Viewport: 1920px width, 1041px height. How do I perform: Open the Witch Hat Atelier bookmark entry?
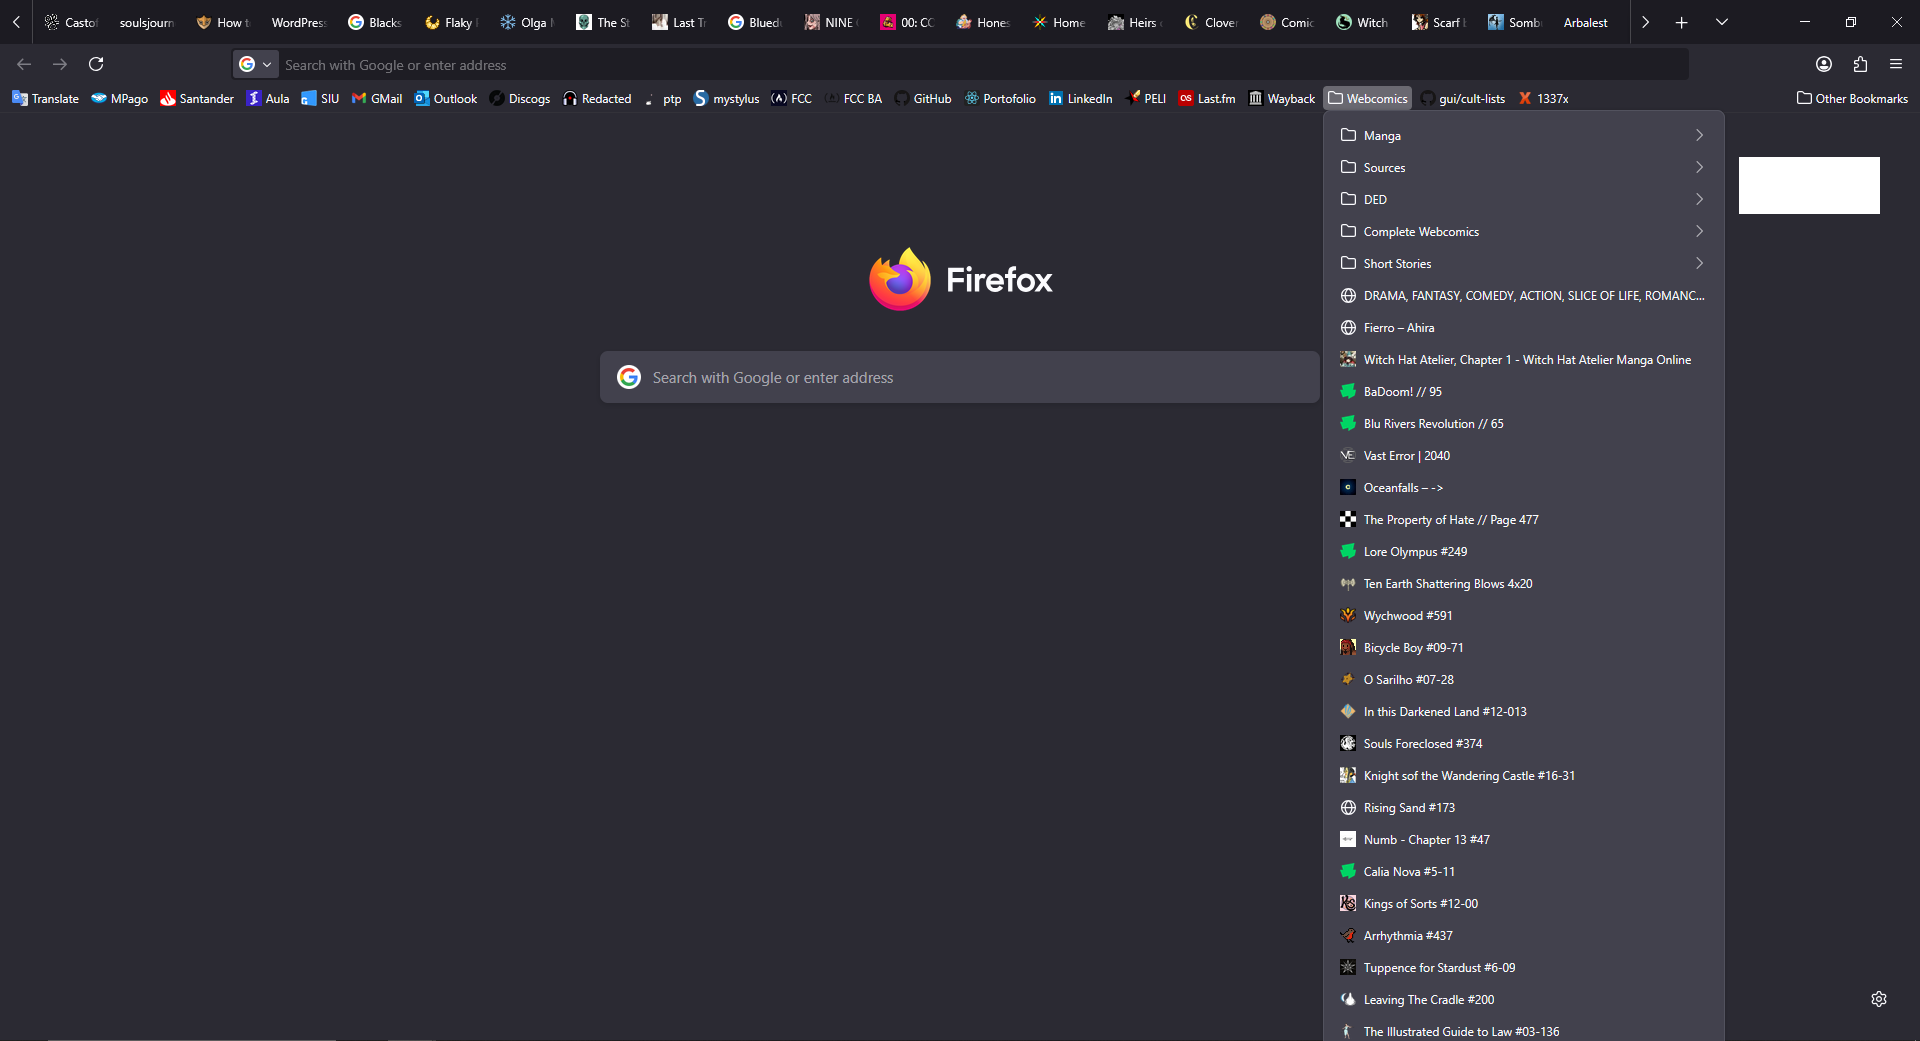click(1524, 359)
